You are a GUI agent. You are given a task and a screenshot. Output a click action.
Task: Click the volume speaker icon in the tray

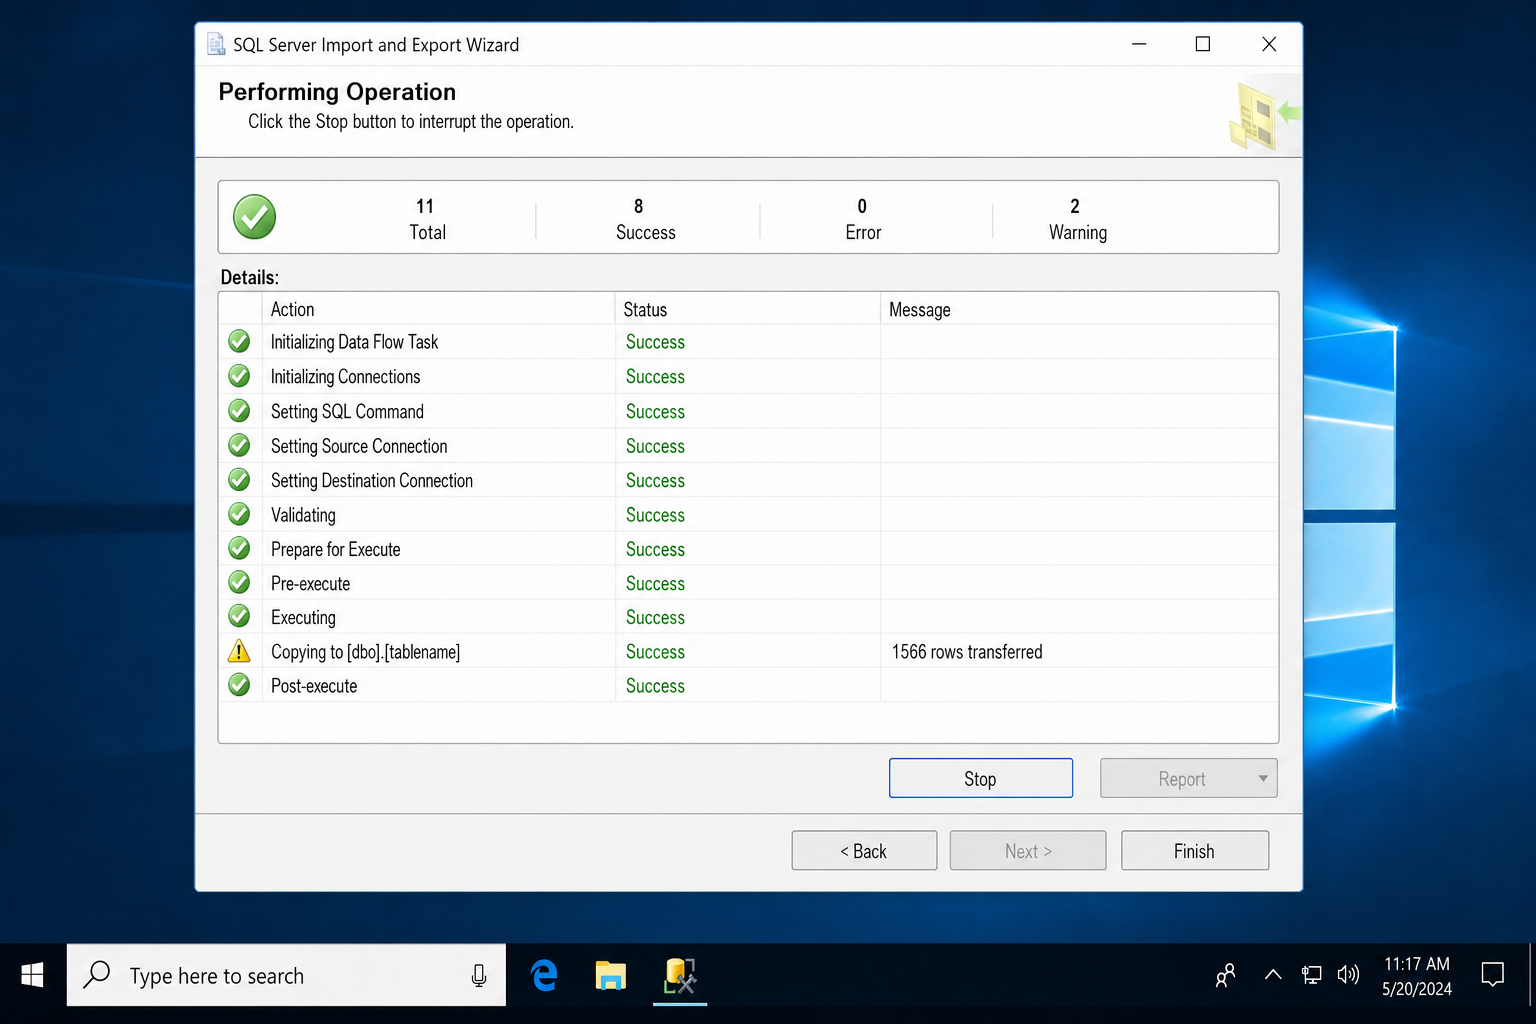point(1348,975)
